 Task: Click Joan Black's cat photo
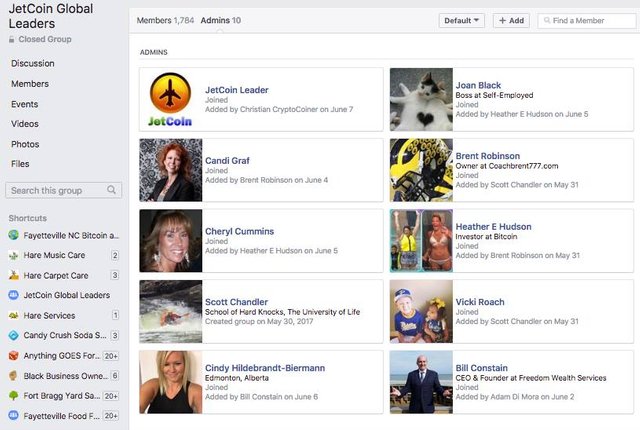(421, 99)
